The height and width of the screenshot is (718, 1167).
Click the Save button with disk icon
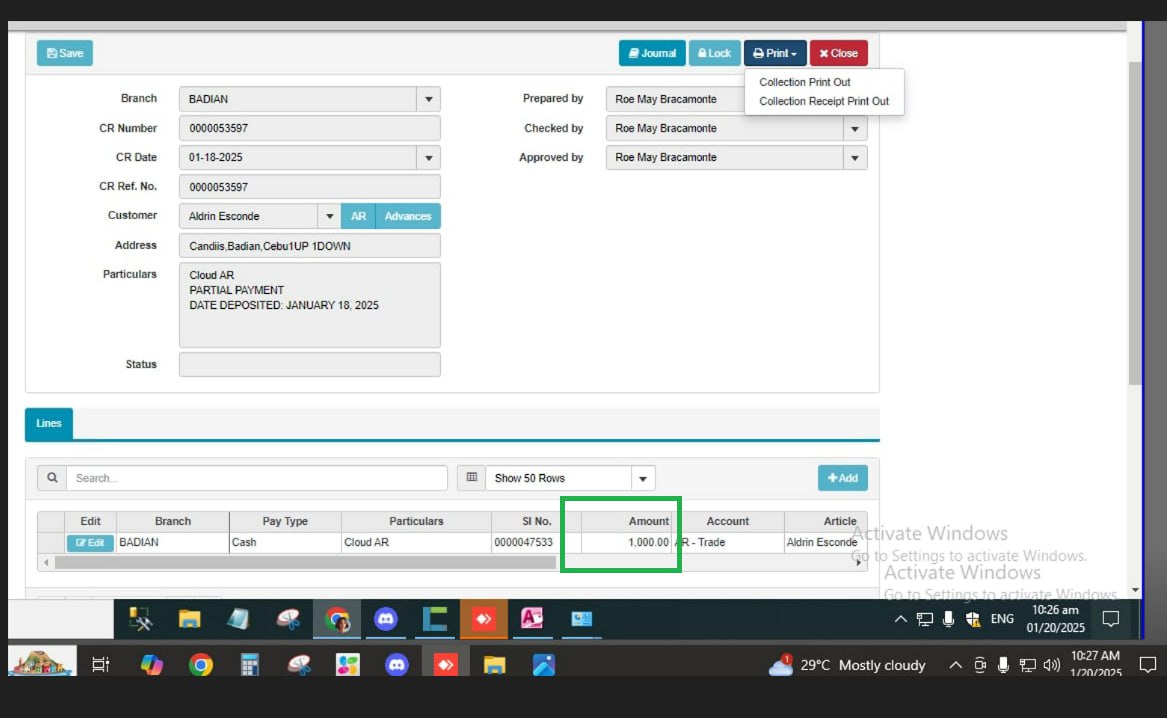click(65, 53)
